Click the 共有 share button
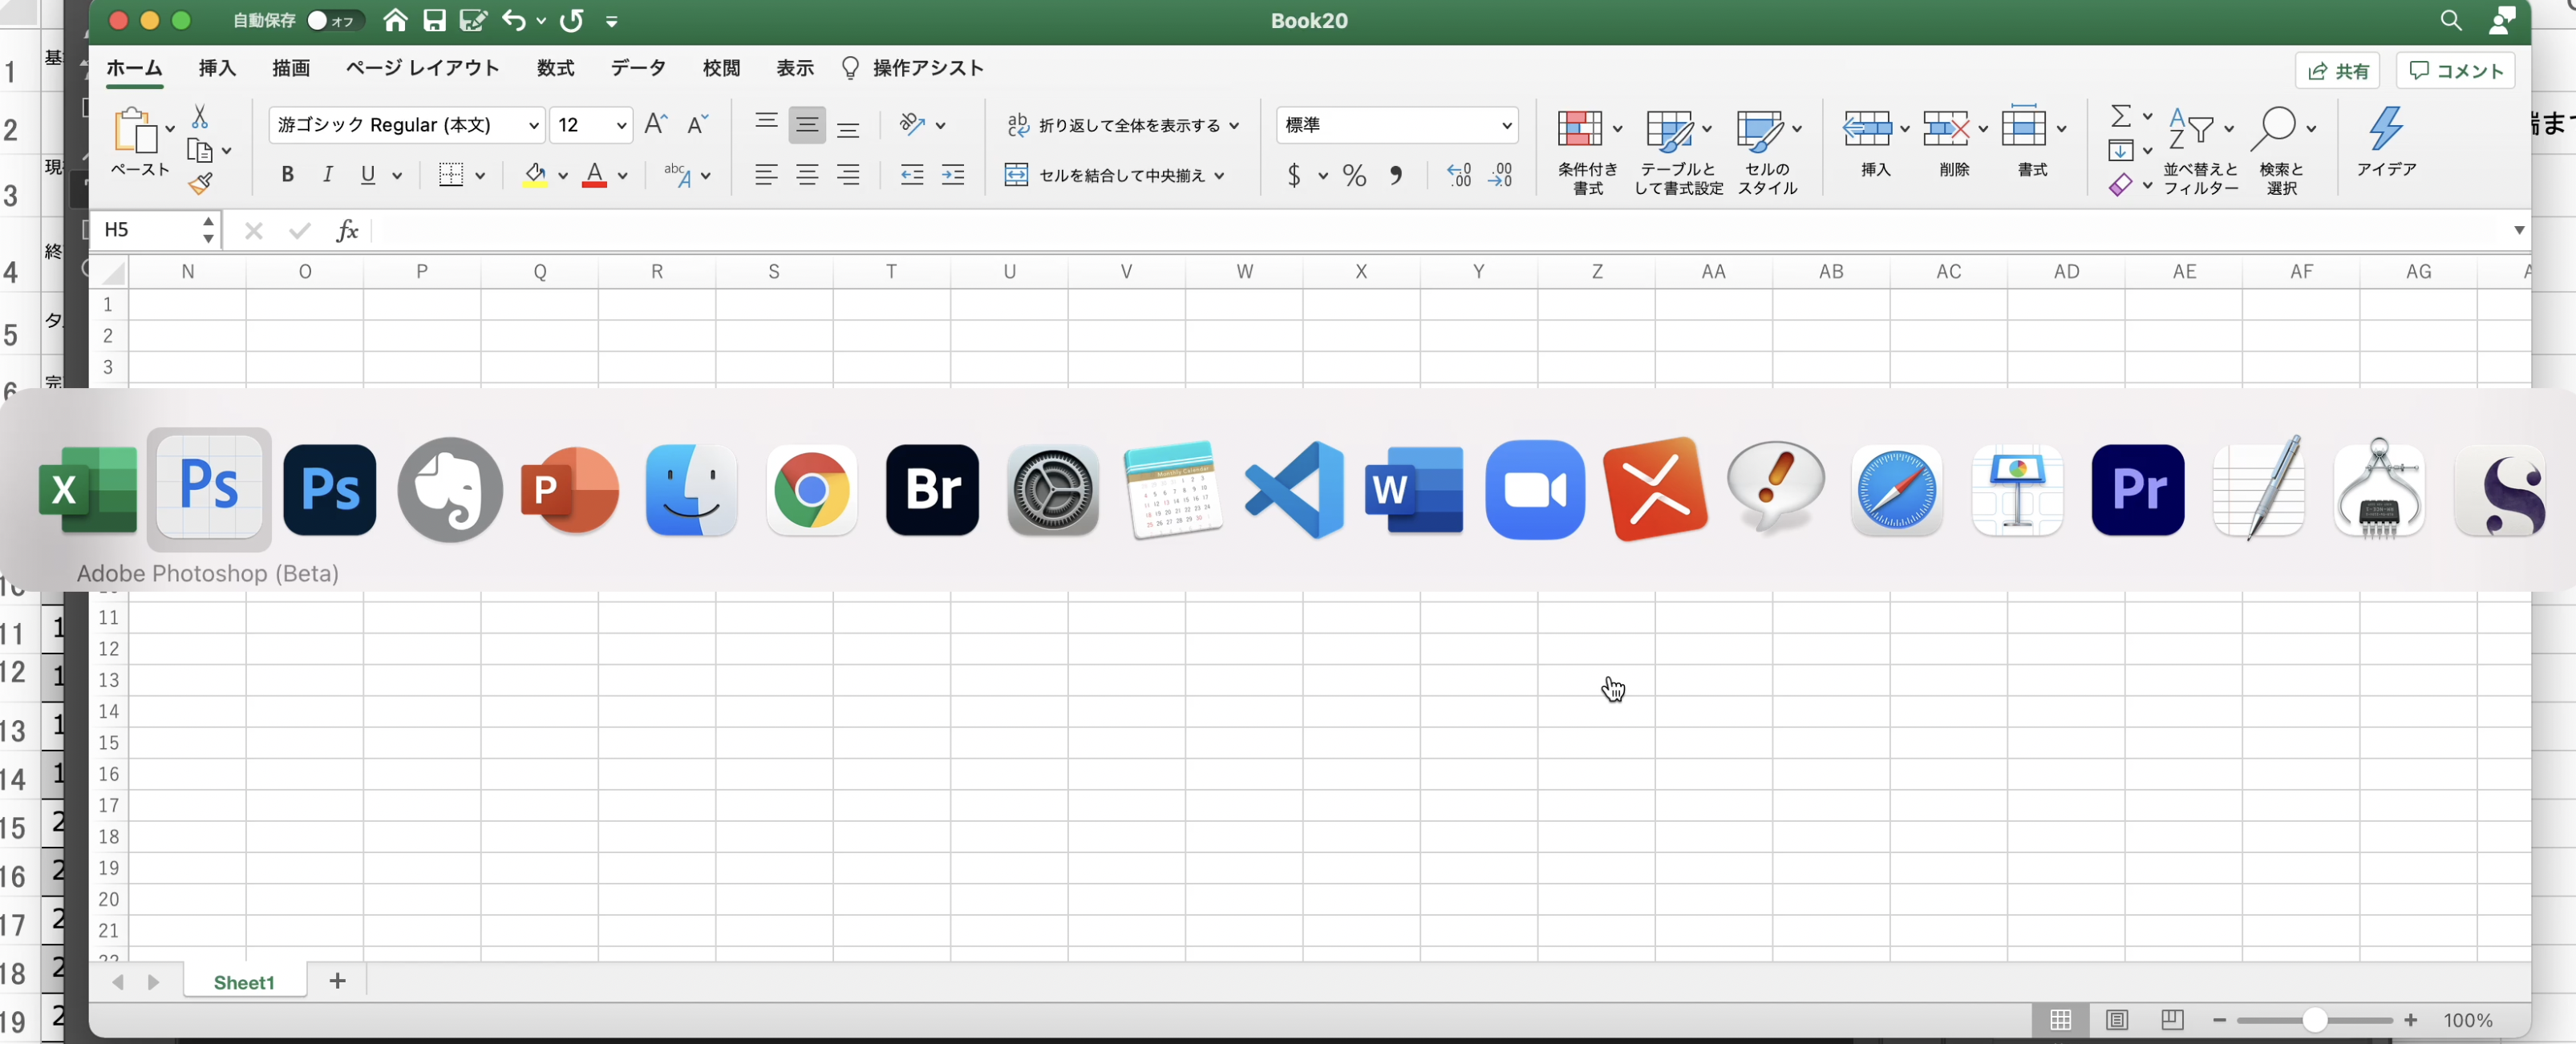Screen dimensions: 2576x1044 click(x=2337, y=71)
